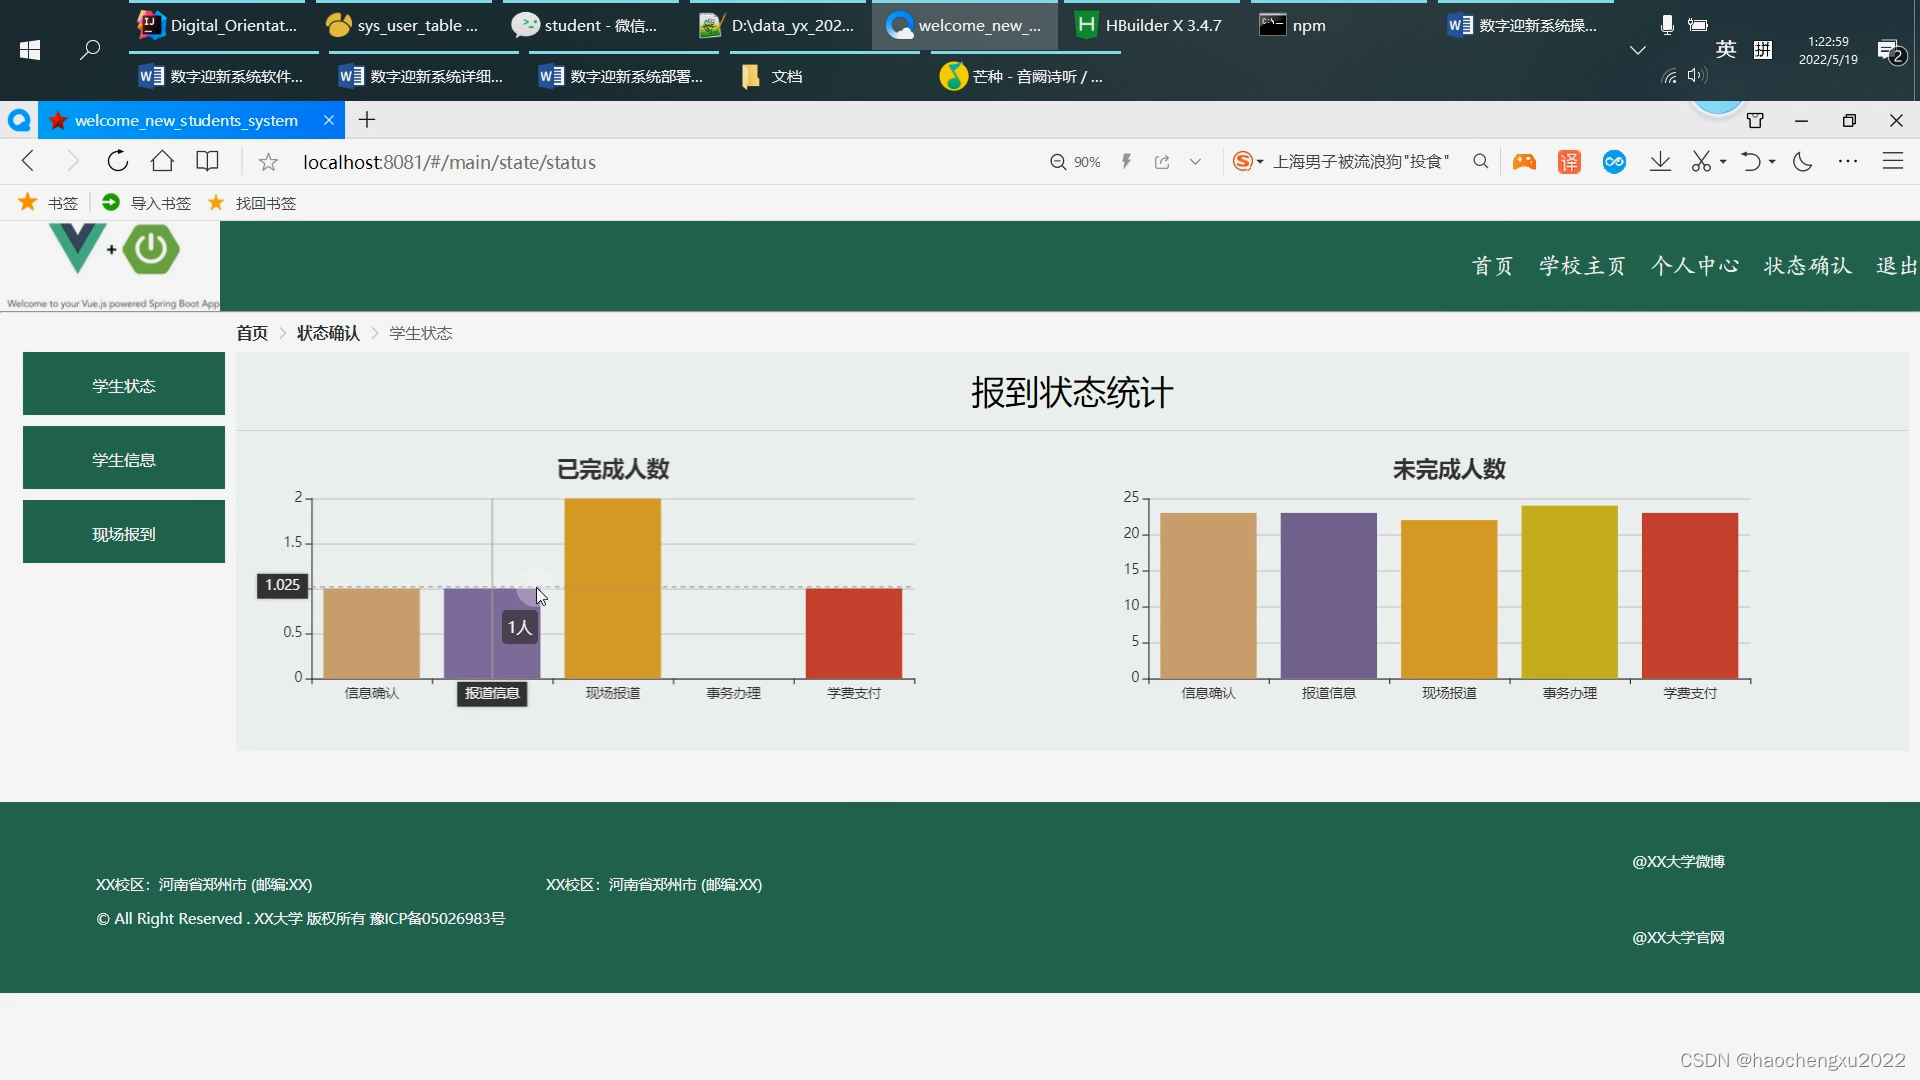Click the scissors screenshot tool
1920x1080 pixels.
[1701, 162]
